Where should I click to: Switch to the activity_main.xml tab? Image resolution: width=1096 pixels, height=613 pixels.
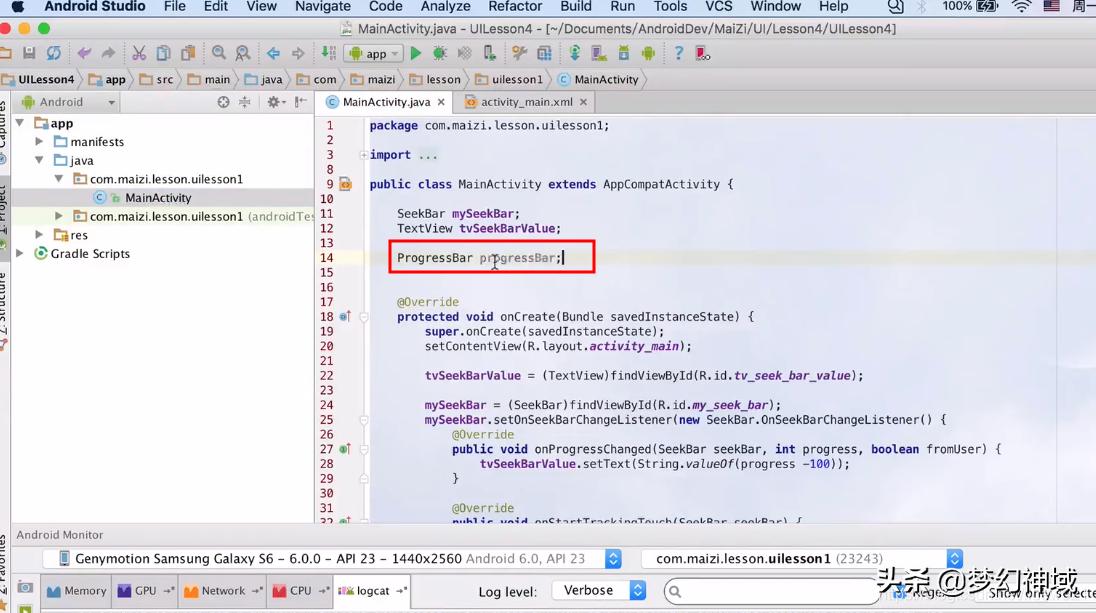(526, 102)
